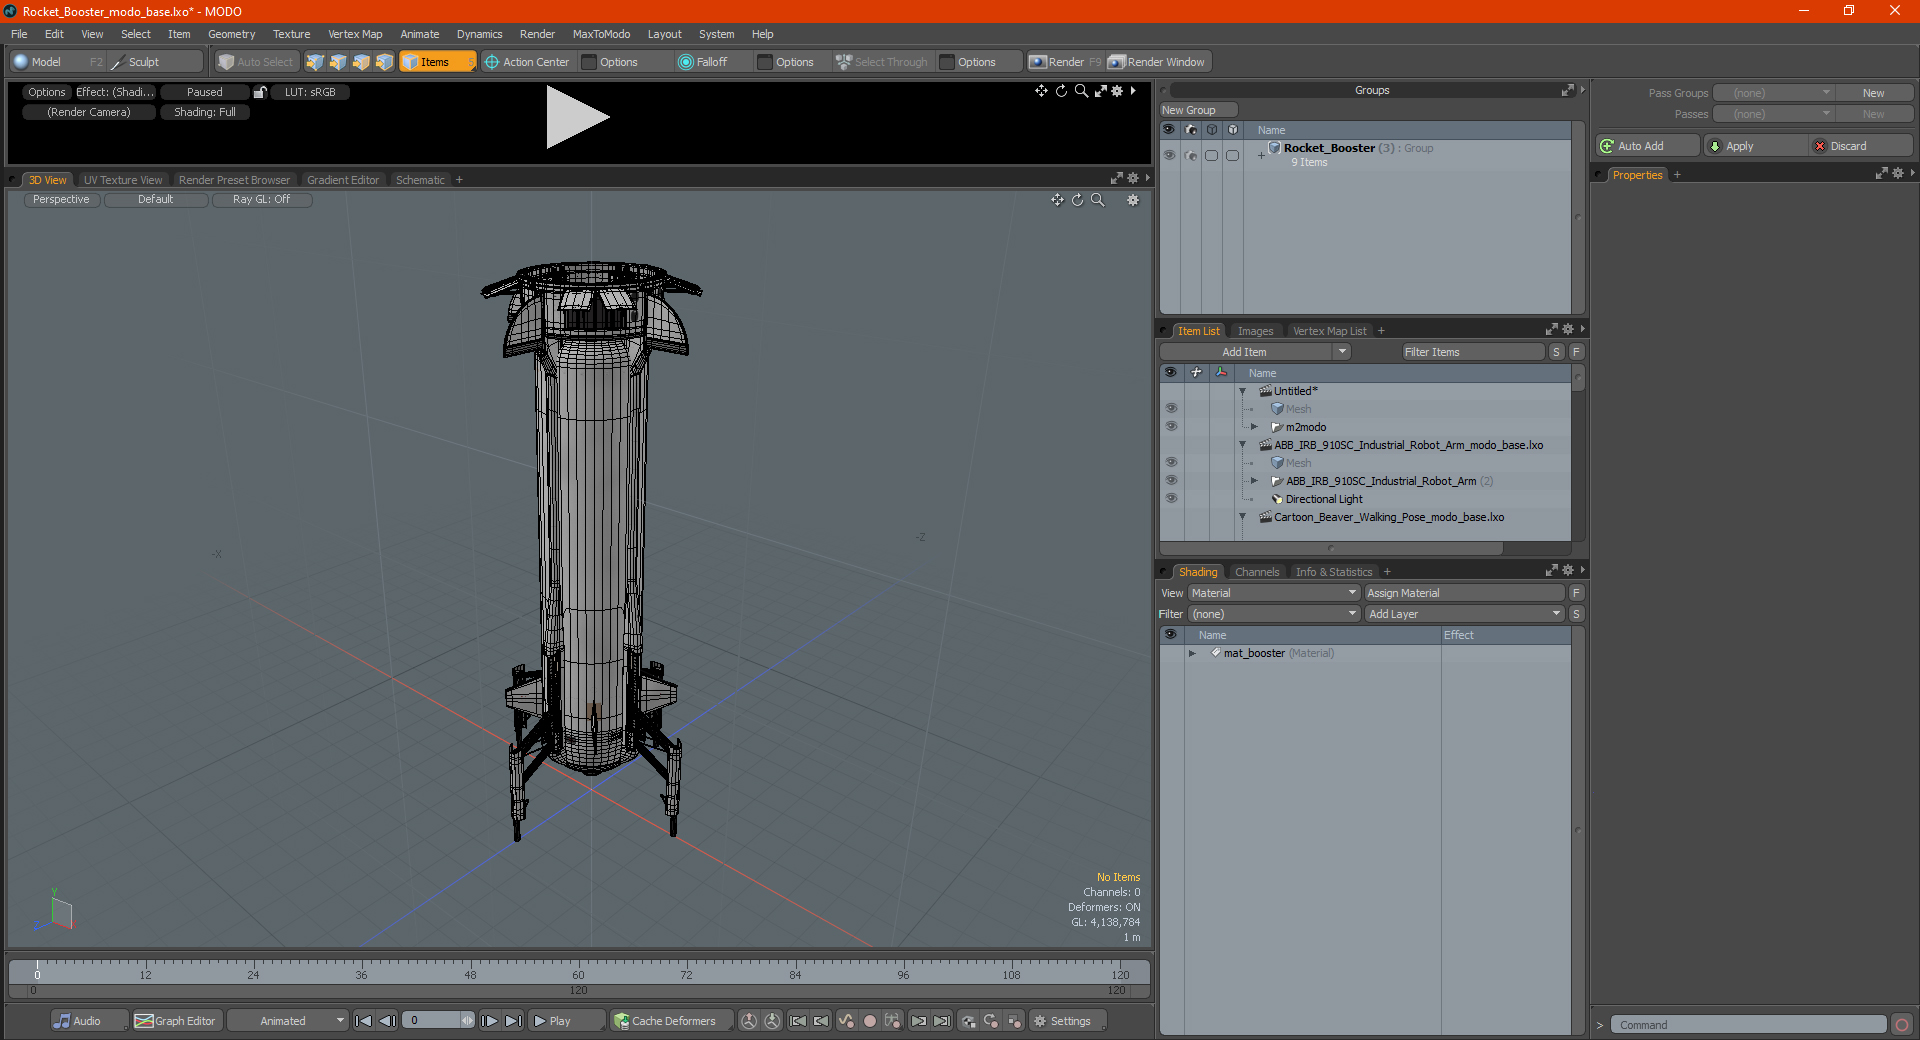The height and width of the screenshot is (1040, 1920).
Task: Click Assign Material button
Action: click(1464, 593)
